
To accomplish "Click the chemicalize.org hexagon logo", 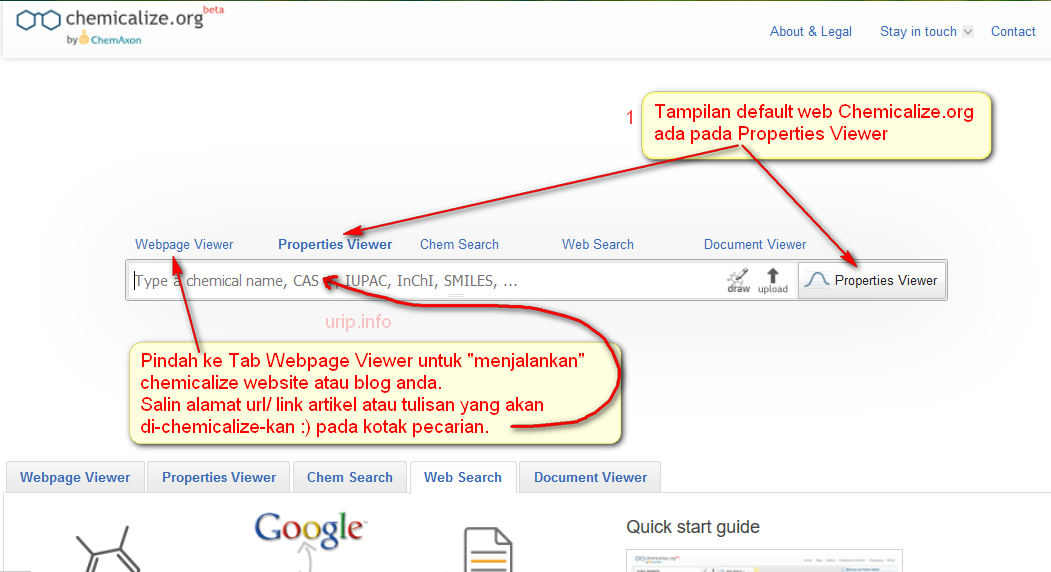I will point(38,20).
